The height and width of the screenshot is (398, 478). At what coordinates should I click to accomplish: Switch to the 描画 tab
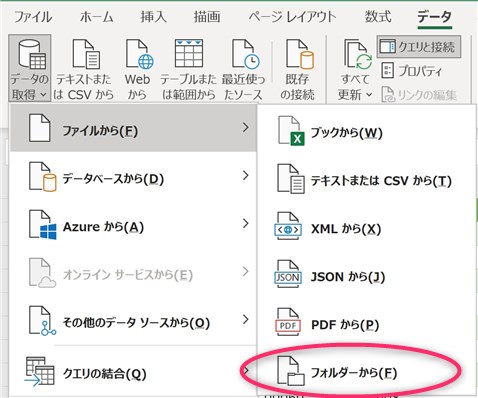pos(207,17)
